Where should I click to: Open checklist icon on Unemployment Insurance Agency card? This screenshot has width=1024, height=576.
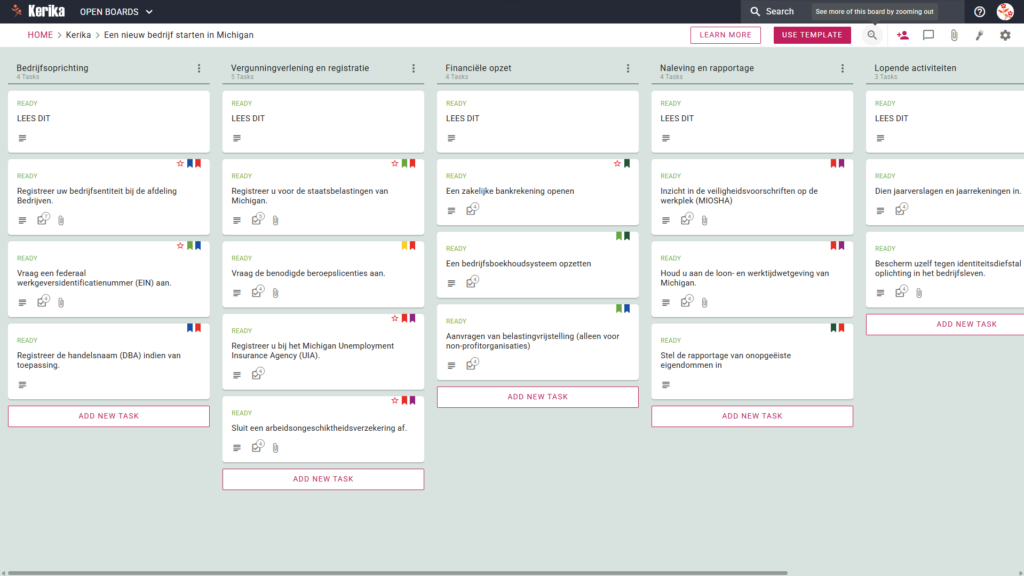[x=257, y=374]
